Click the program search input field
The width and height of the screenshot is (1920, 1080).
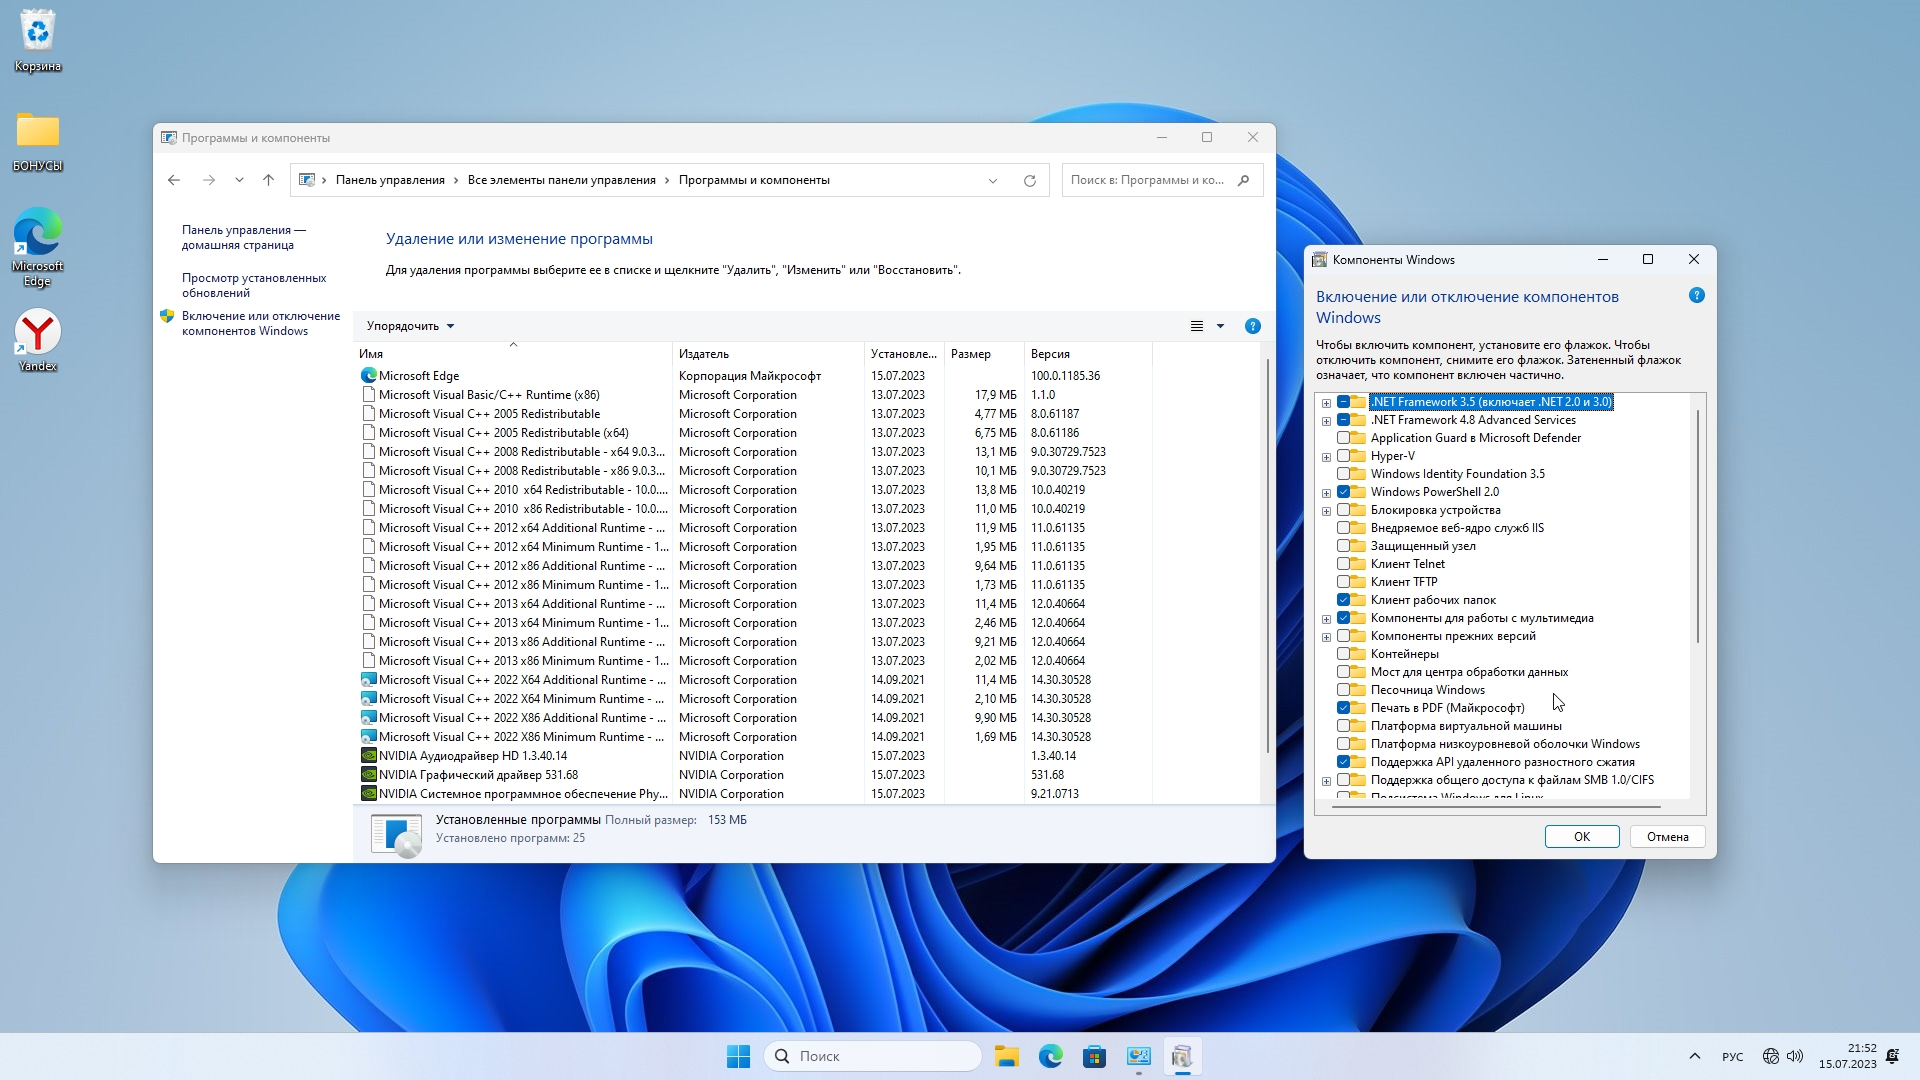click(1148, 180)
